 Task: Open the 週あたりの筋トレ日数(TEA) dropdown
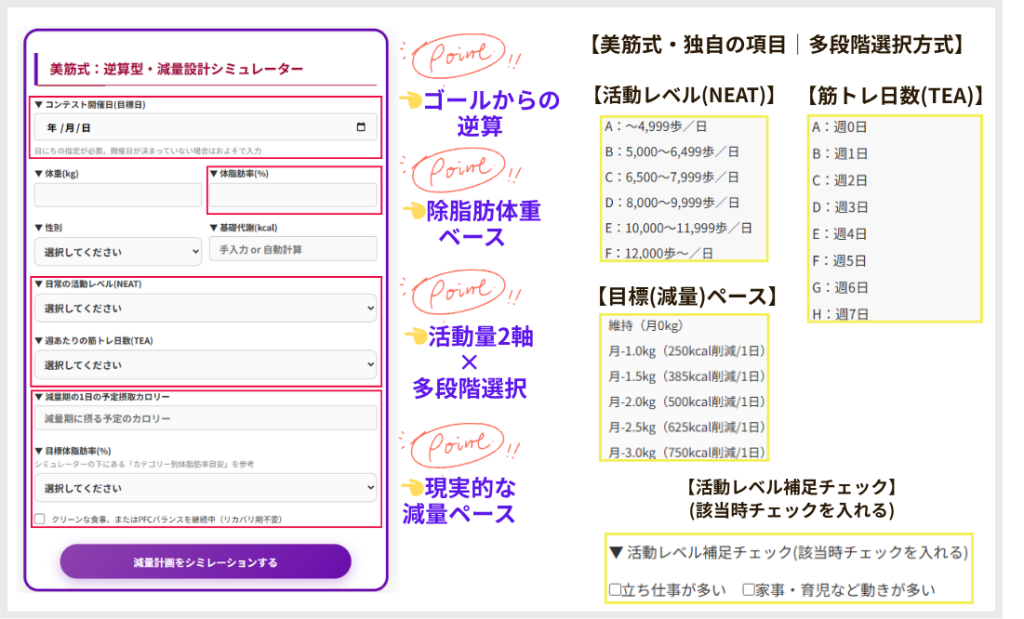point(205,366)
